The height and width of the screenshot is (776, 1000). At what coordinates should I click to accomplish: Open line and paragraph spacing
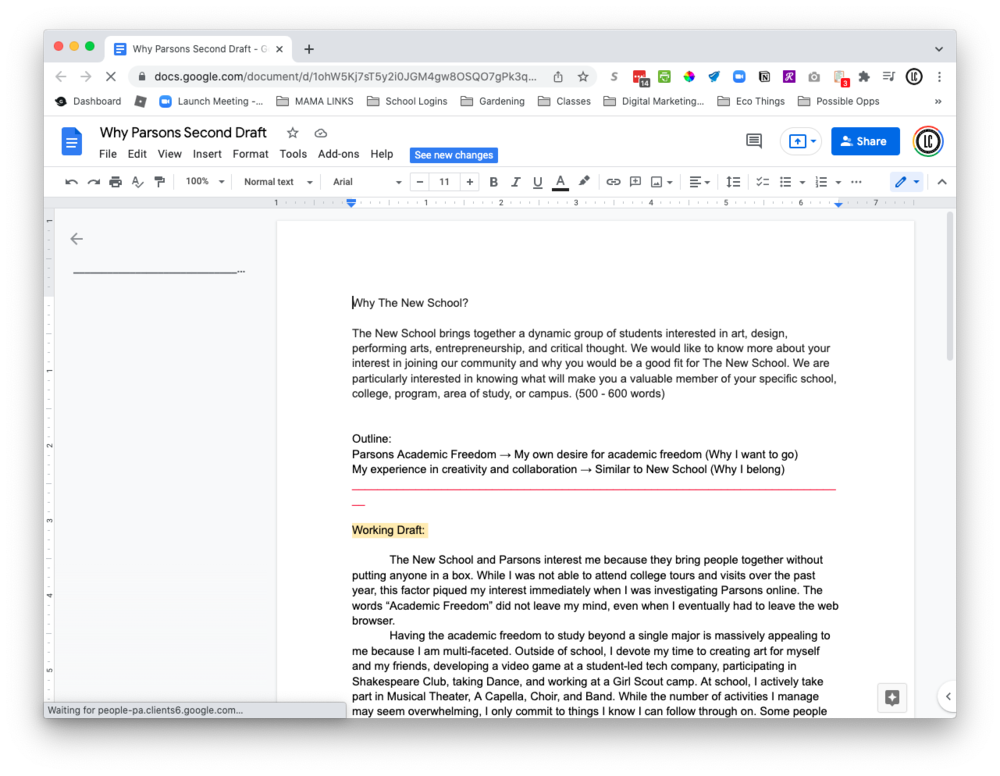click(x=733, y=182)
